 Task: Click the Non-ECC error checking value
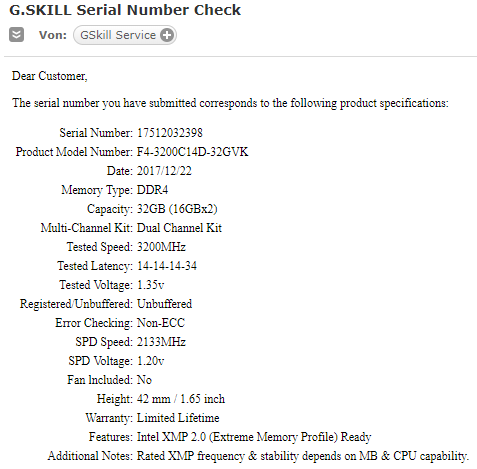[x=161, y=323]
